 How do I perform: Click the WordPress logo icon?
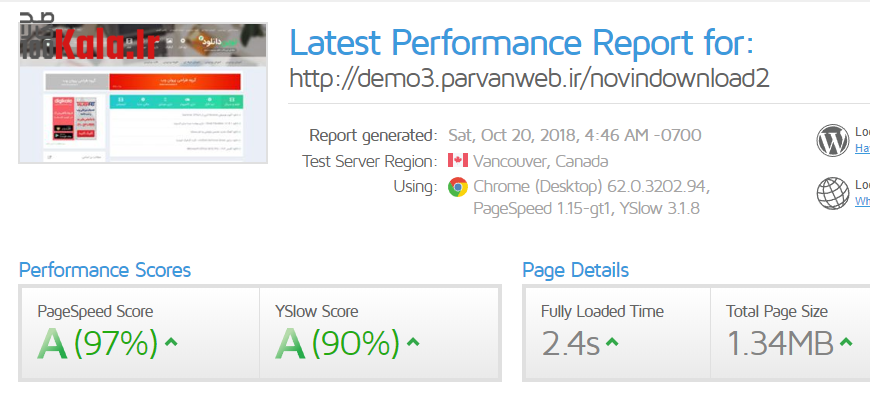coord(833,140)
